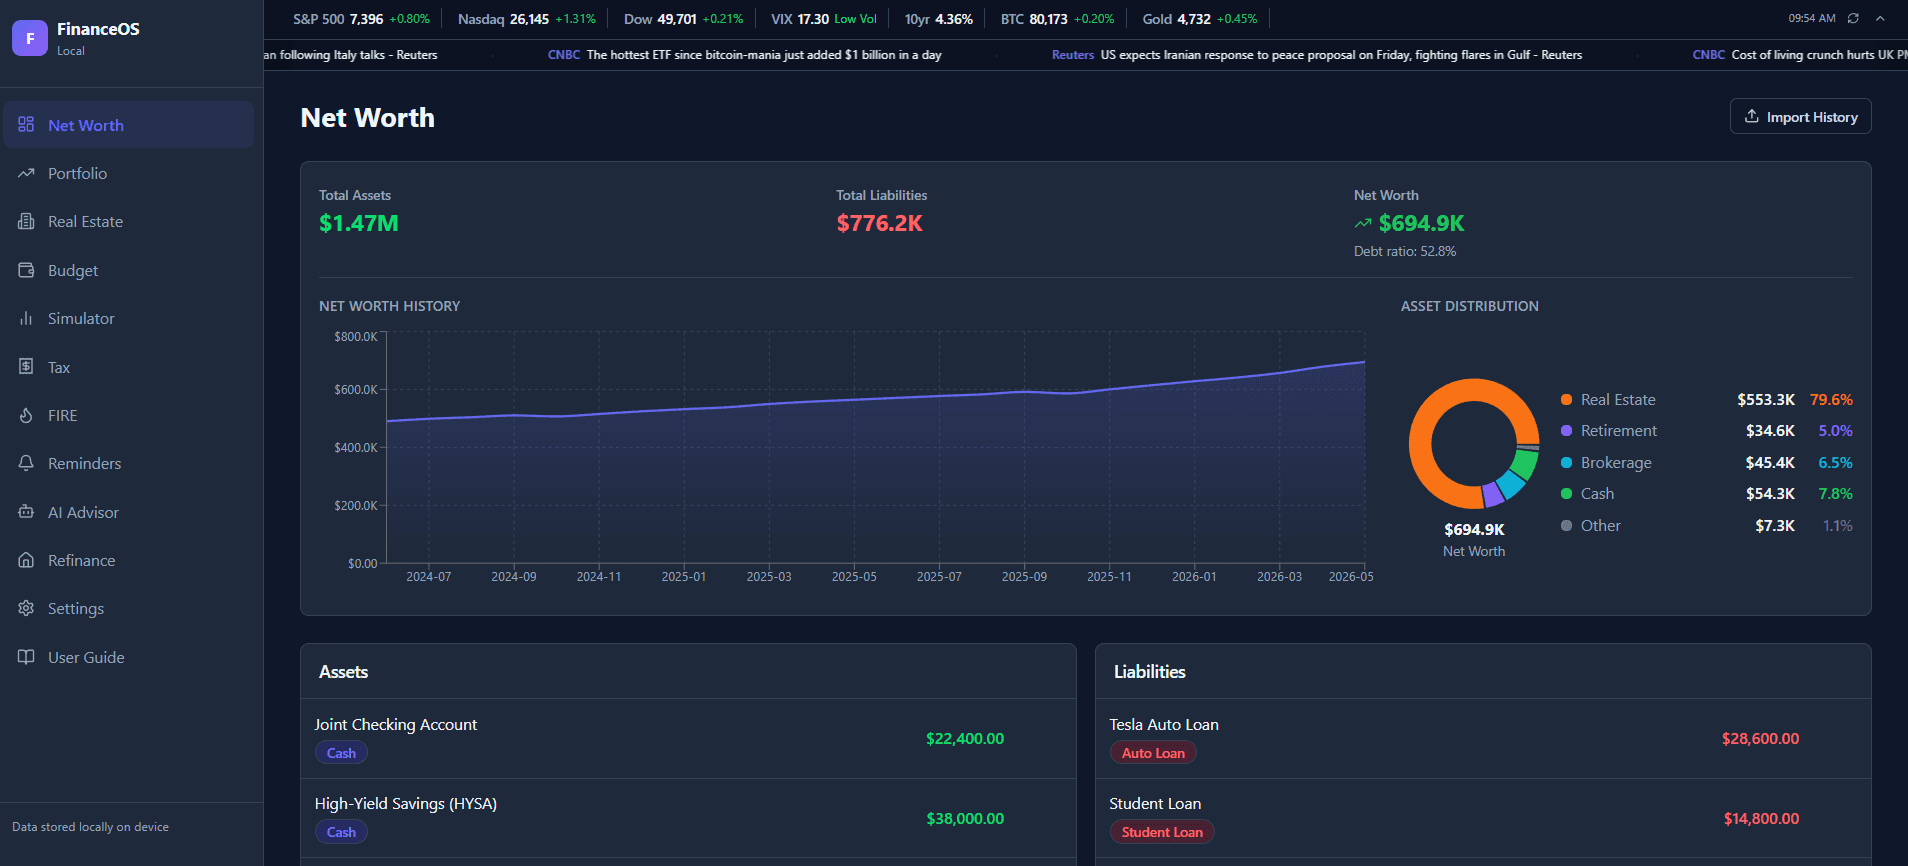Image resolution: width=1908 pixels, height=866 pixels.
Task: Click the Tax receipt icon
Action: click(x=26, y=367)
